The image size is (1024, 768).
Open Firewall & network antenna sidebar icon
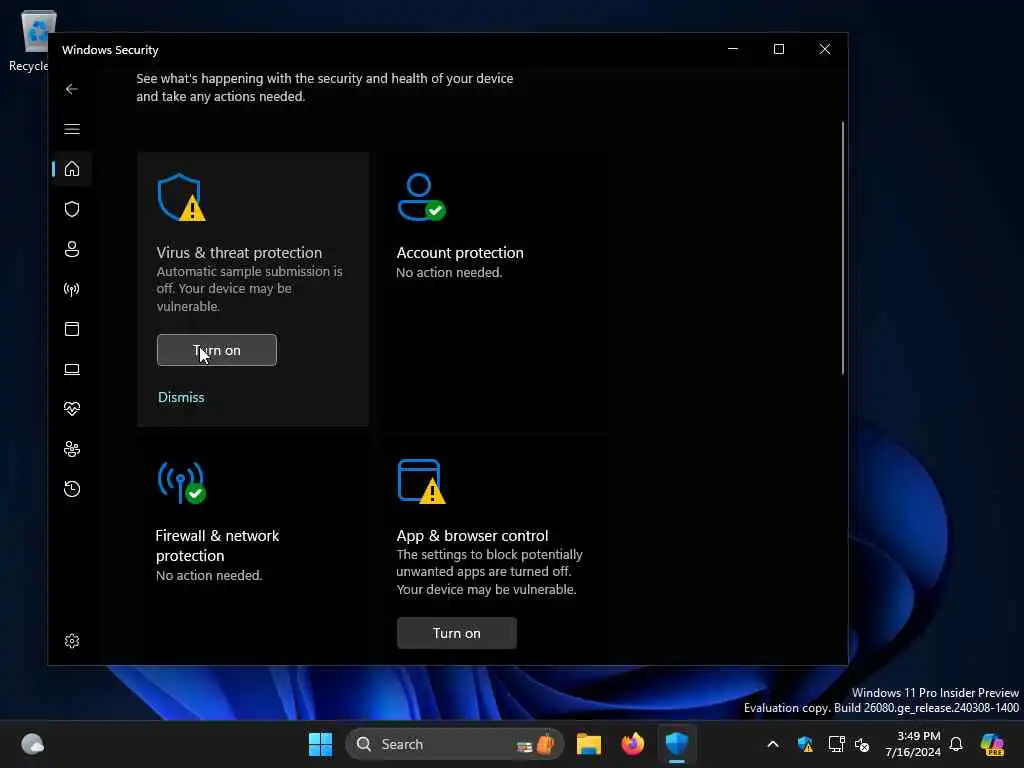click(72, 289)
